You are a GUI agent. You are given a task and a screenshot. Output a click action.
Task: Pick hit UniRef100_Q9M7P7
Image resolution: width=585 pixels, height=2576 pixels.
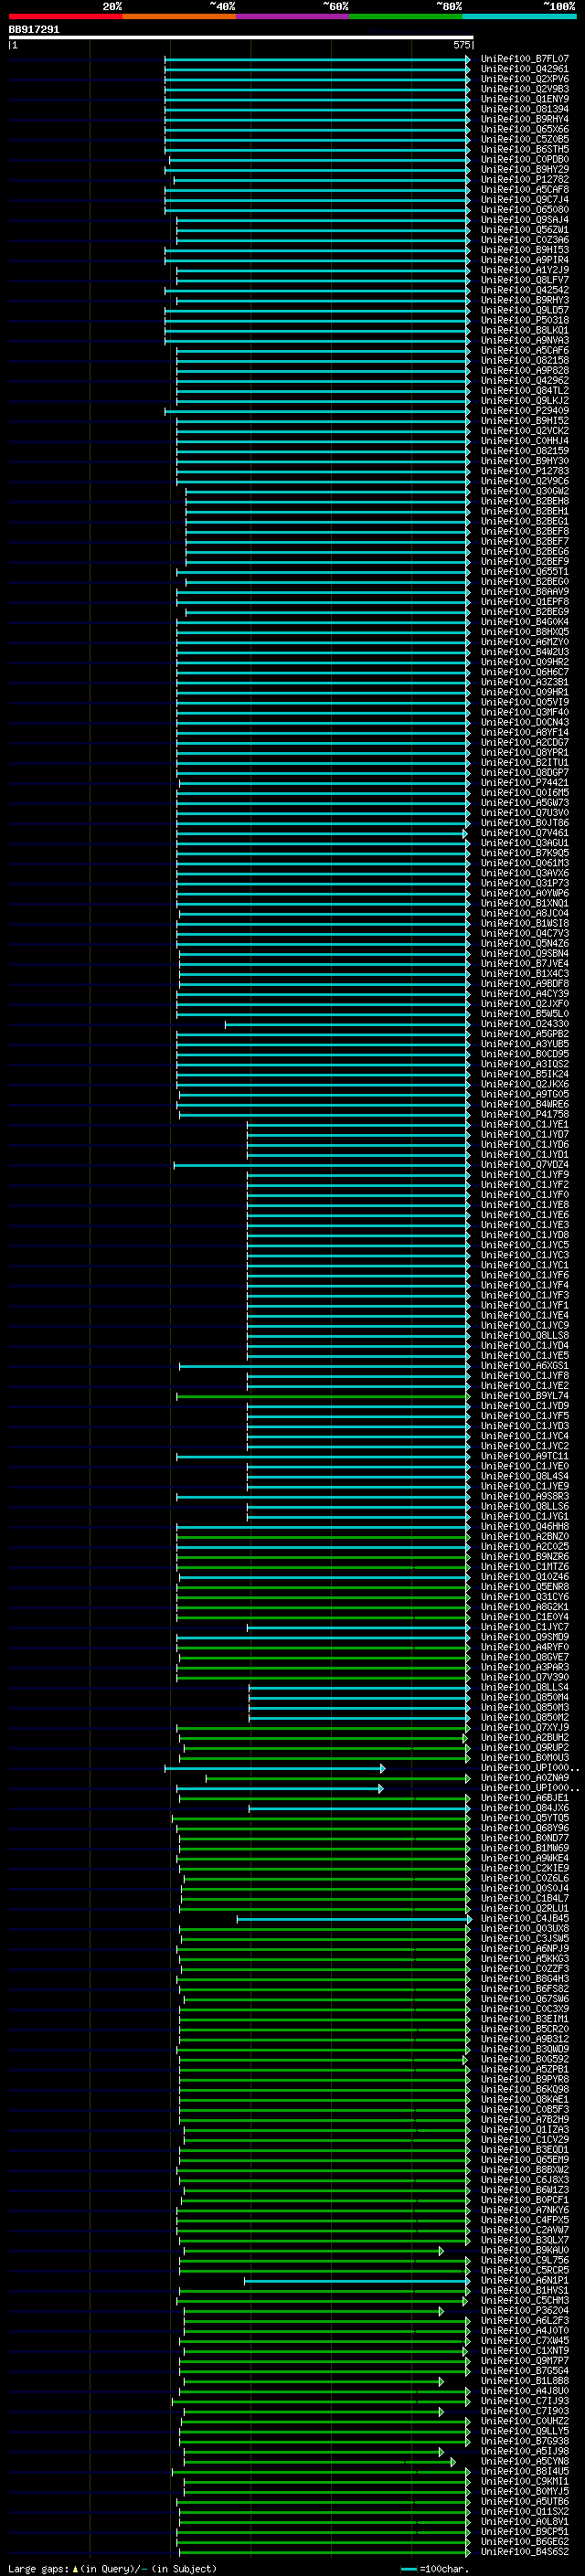[525, 2360]
